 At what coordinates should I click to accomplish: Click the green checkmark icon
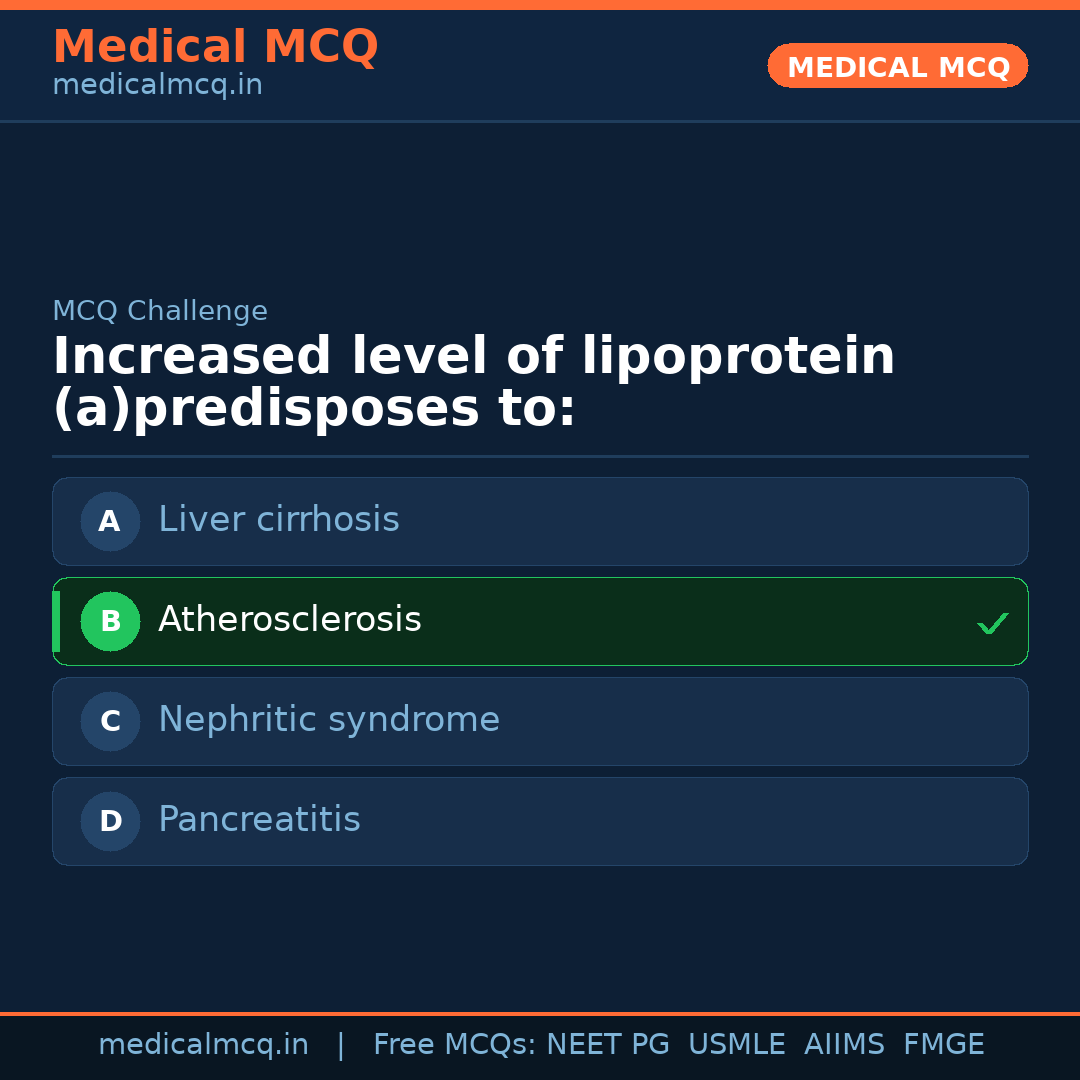(992, 624)
